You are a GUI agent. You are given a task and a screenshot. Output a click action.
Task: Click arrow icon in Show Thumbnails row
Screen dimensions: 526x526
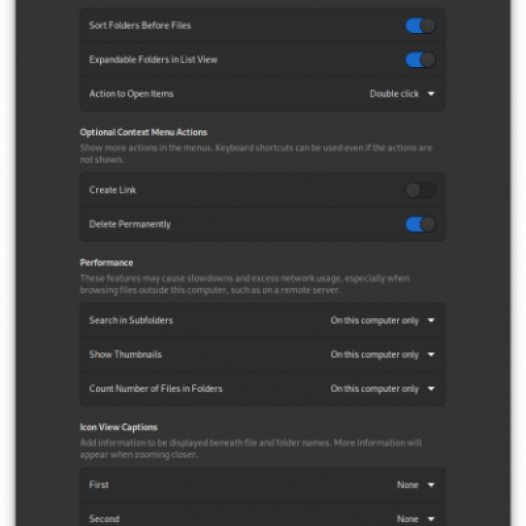click(x=431, y=355)
